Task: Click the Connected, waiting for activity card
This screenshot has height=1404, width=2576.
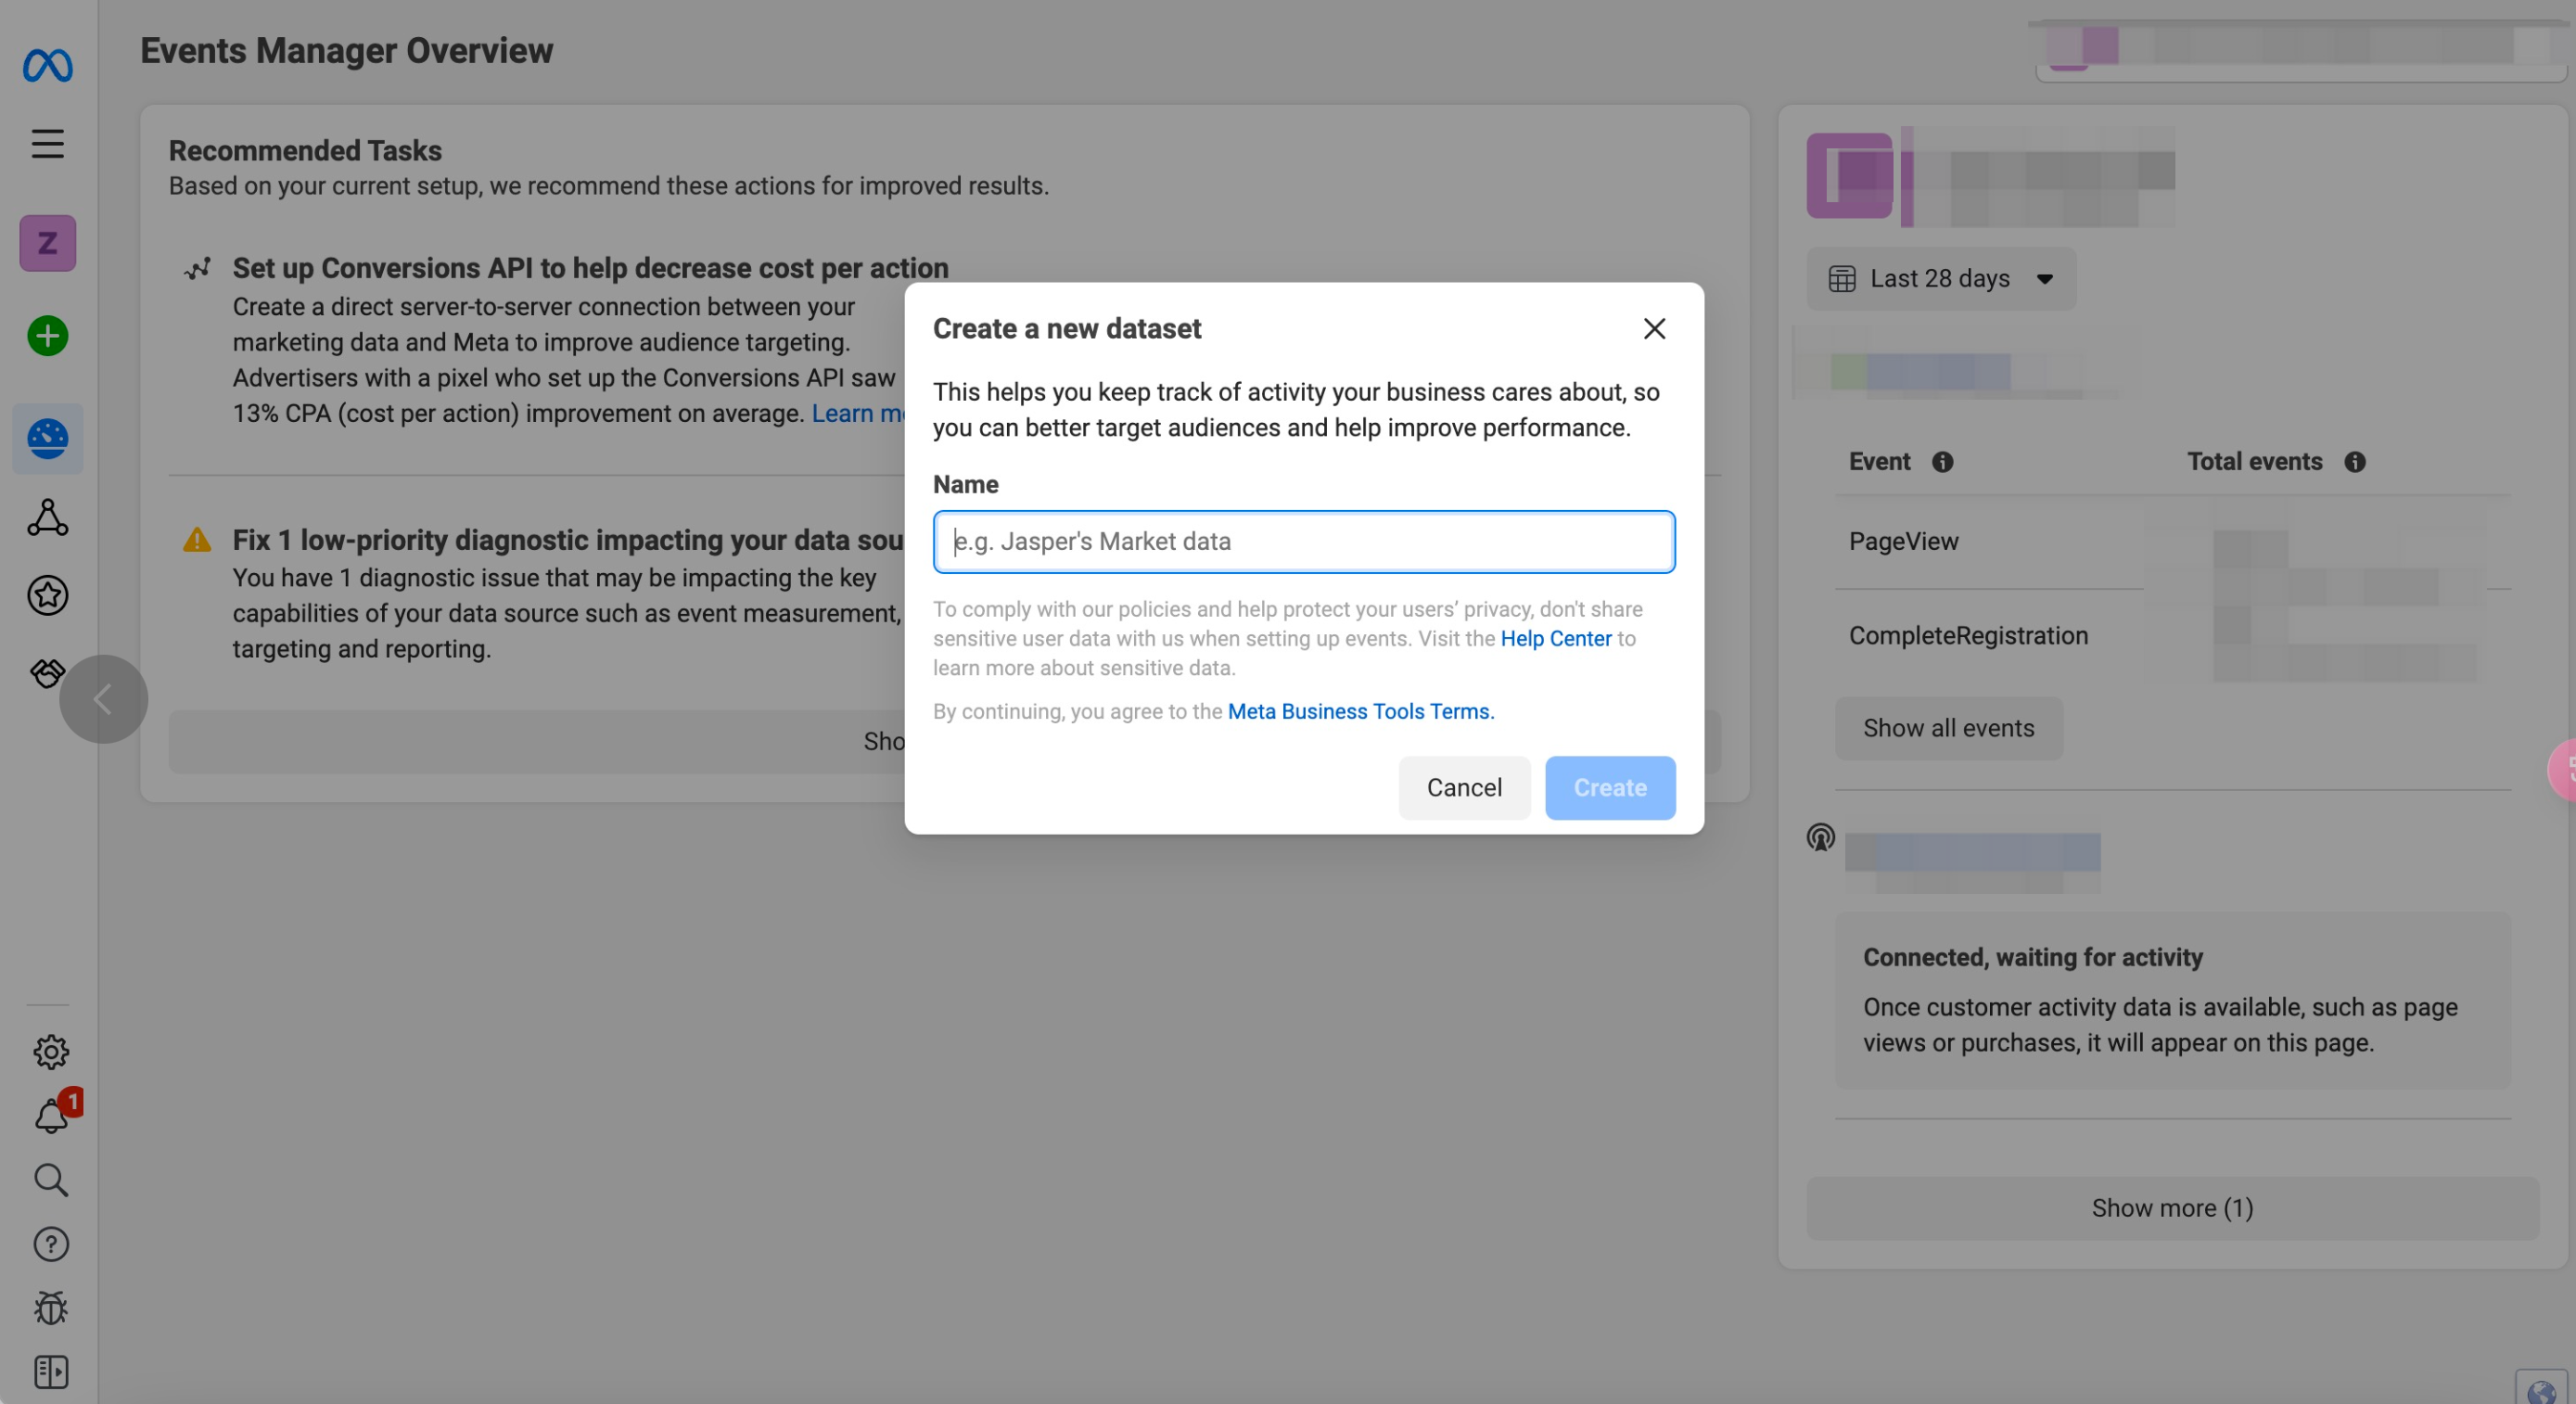Action: point(2172,1001)
